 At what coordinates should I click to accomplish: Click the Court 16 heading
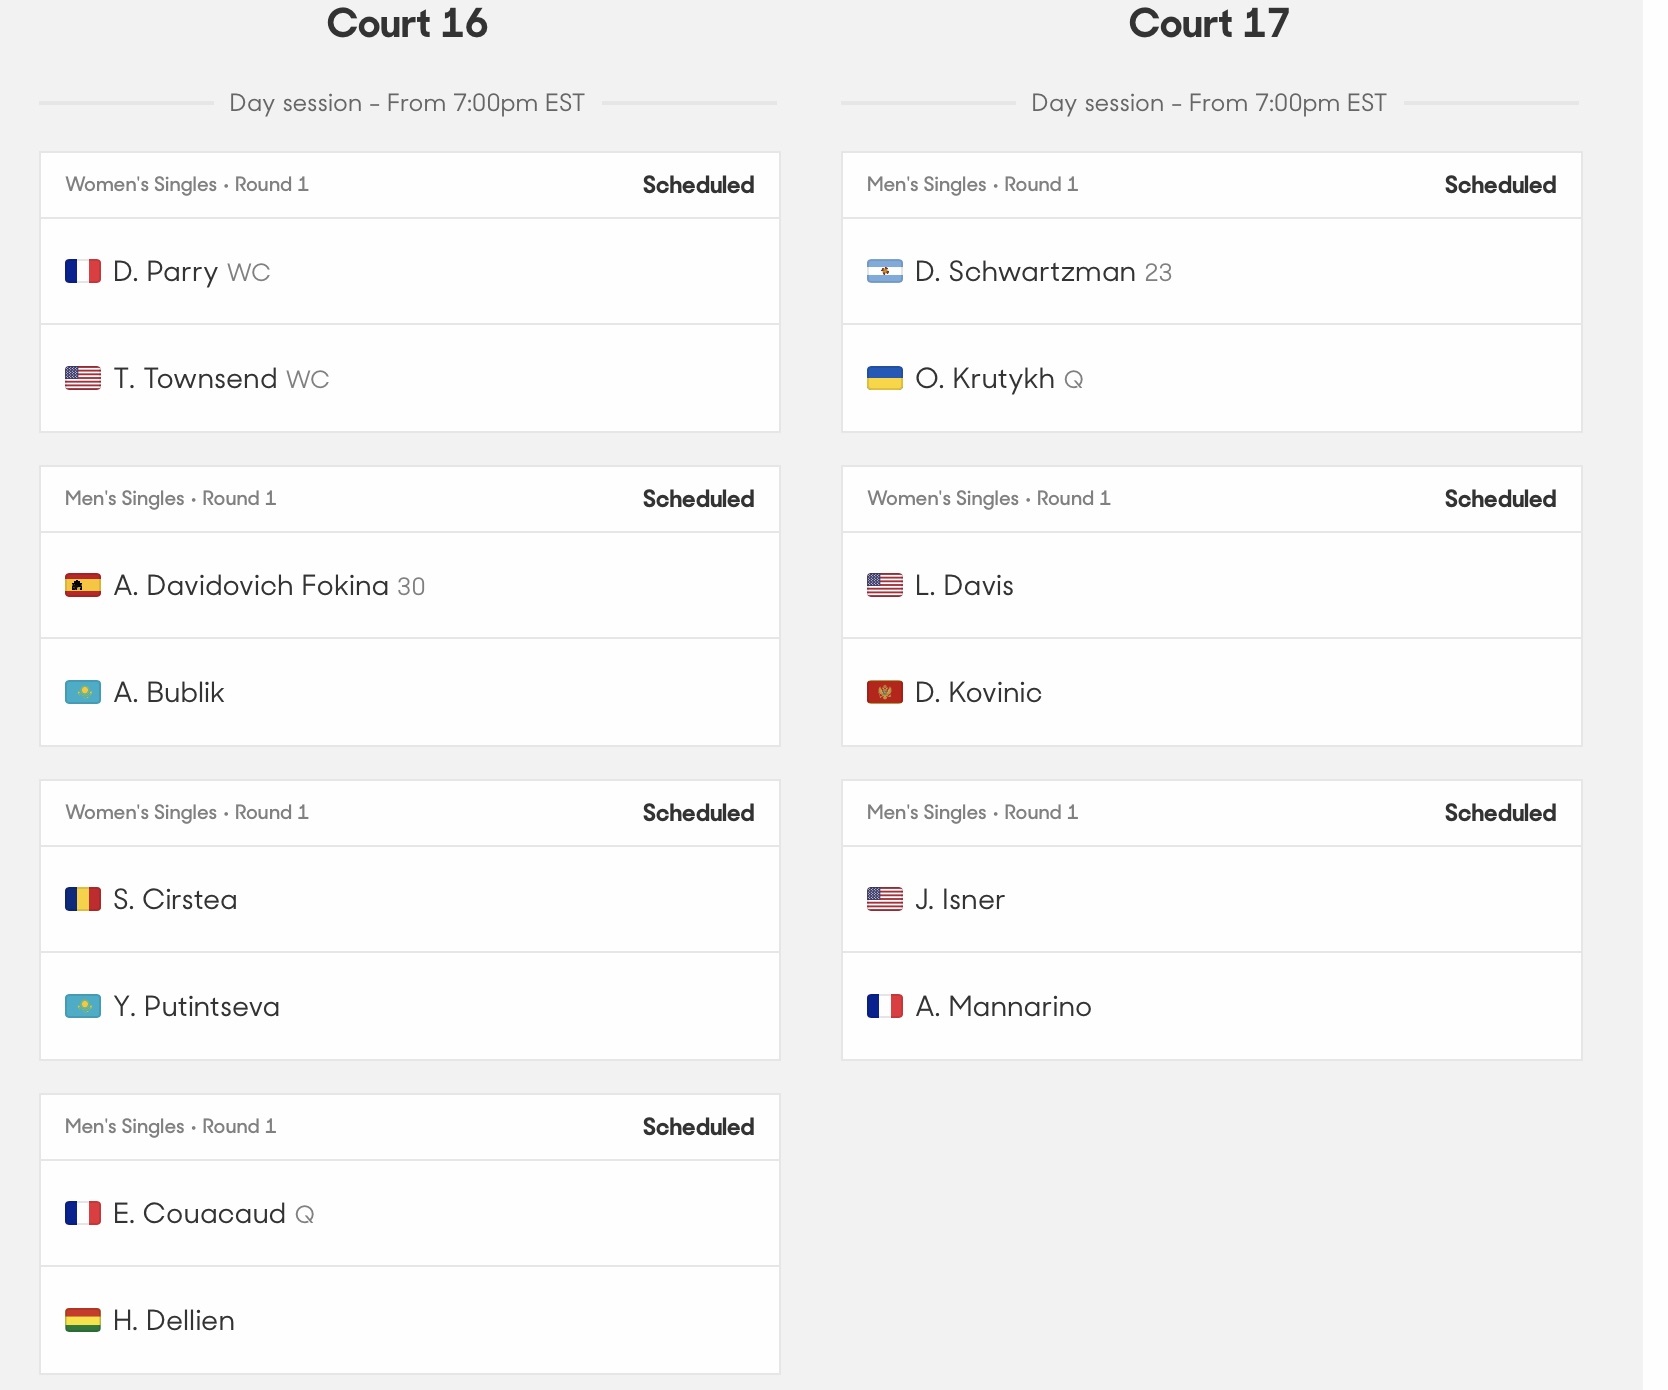click(407, 23)
